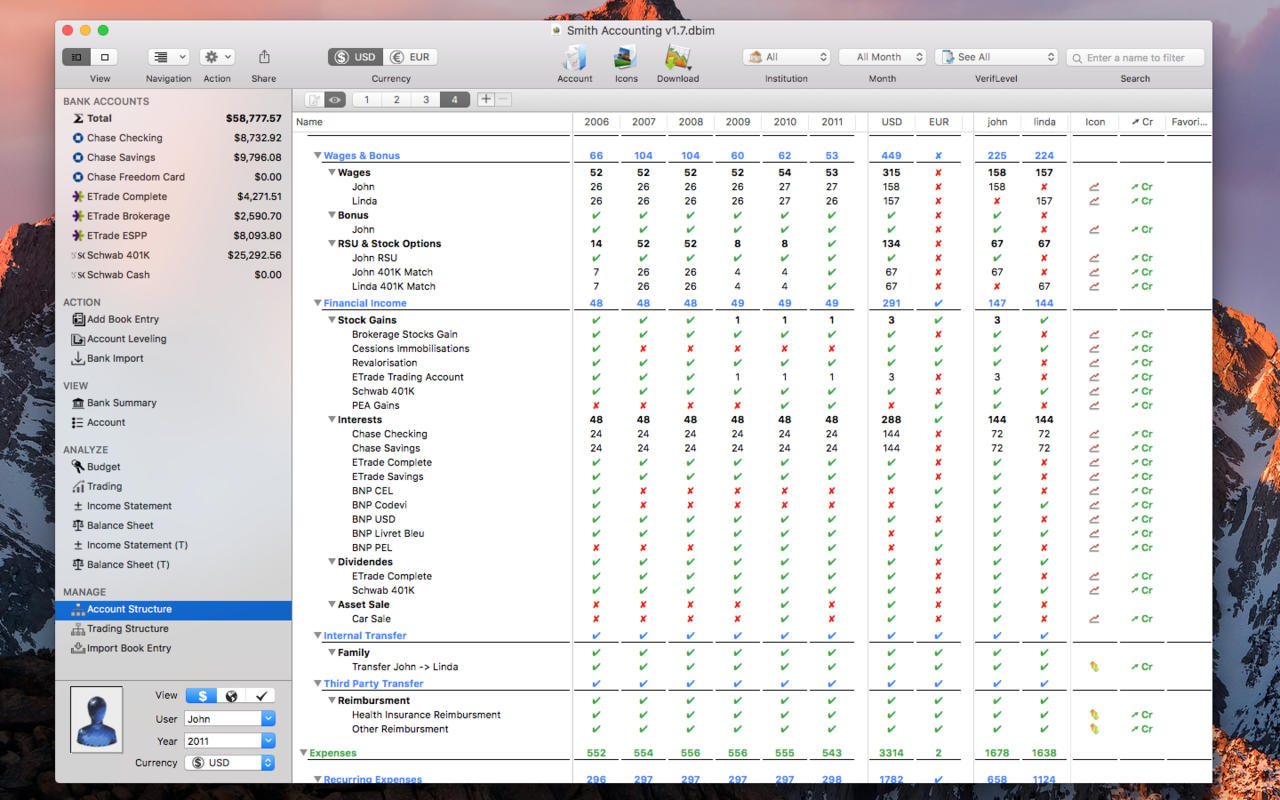Image resolution: width=1280 pixels, height=800 pixels.
Task: Collapse the Wages & Bonus group
Action: pos(318,156)
